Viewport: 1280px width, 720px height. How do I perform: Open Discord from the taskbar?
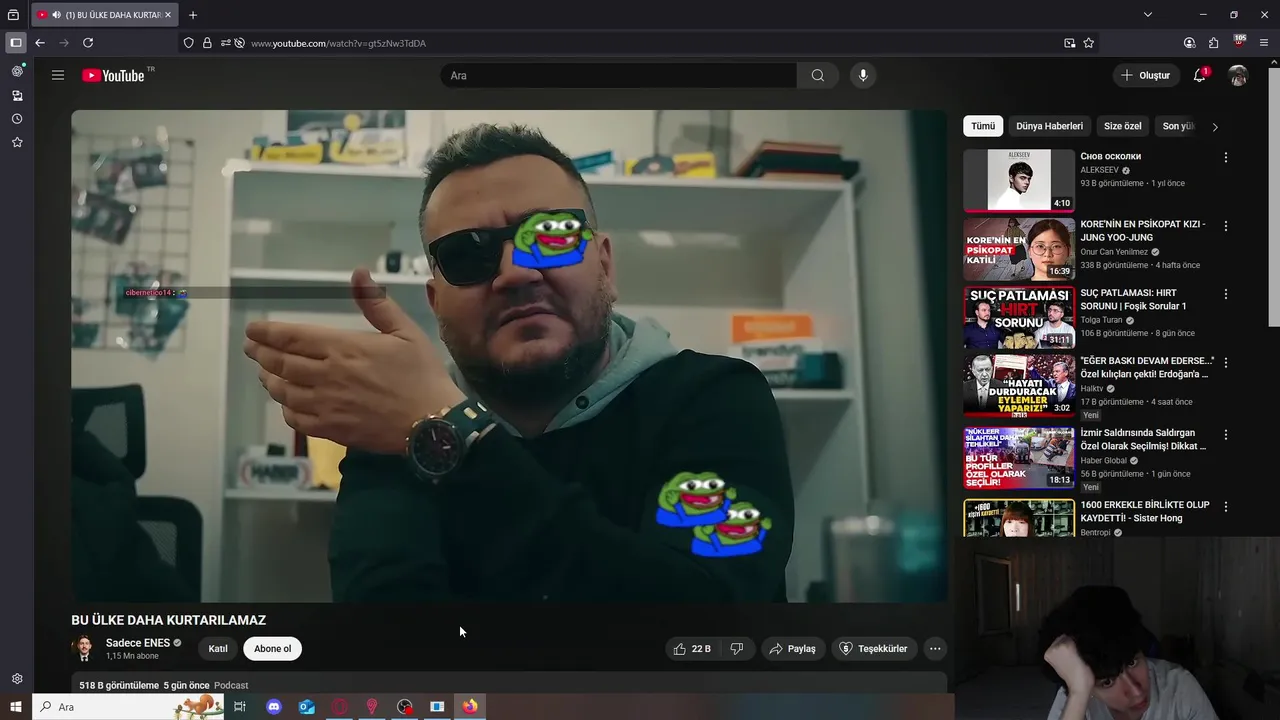pyautogui.click(x=274, y=707)
